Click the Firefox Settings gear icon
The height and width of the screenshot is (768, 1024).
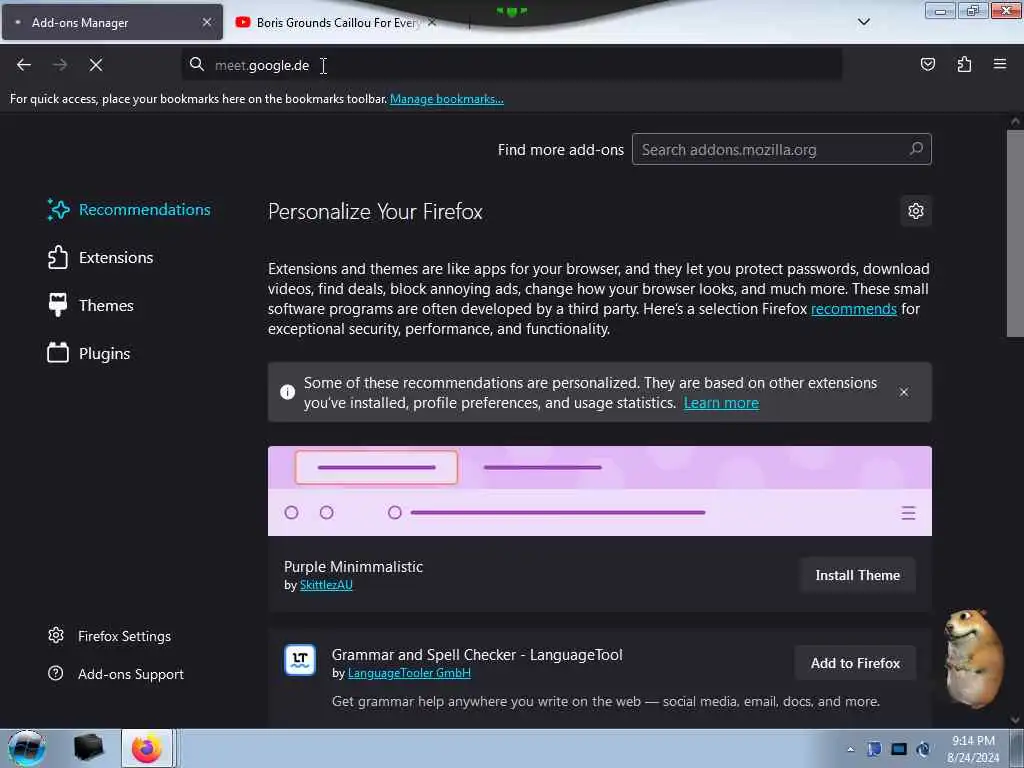56,635
